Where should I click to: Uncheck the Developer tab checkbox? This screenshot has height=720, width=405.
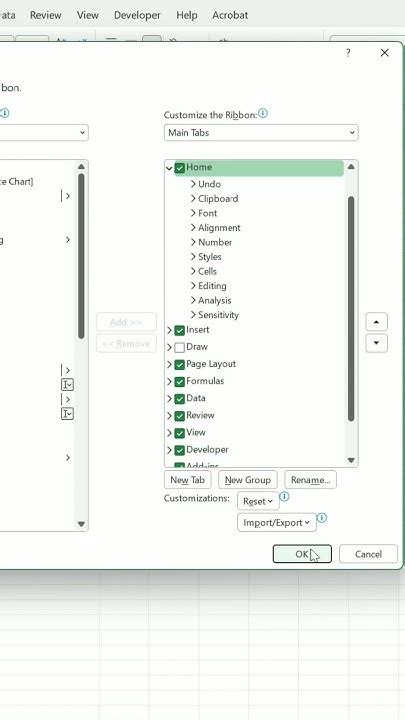tap(180, 450)
